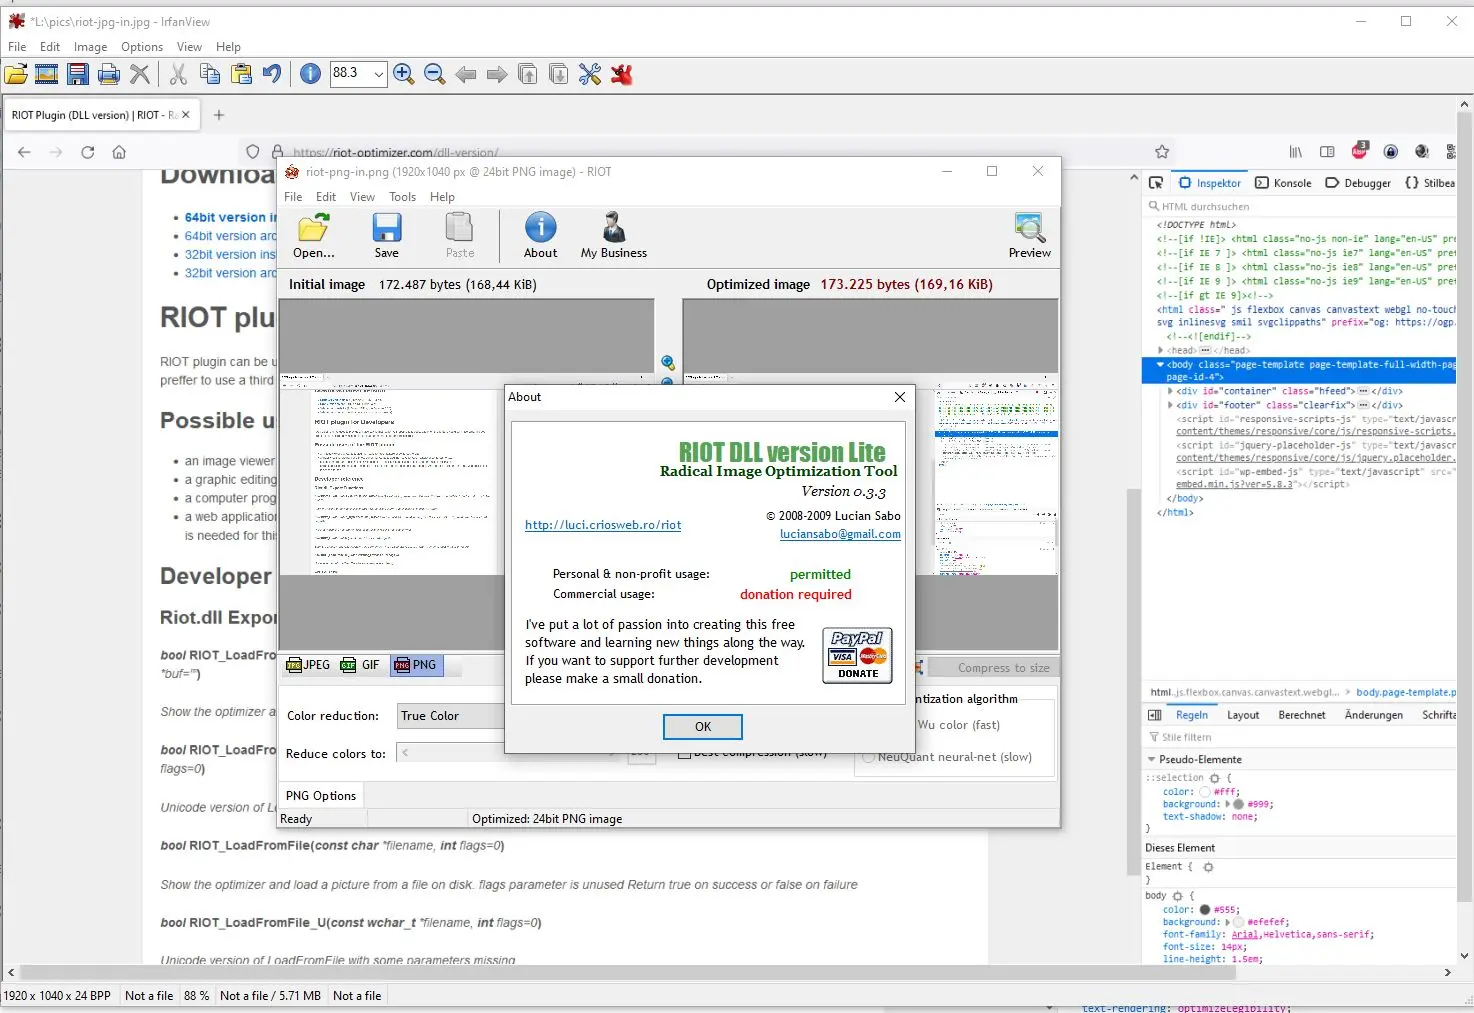Close the About dialog with X
Screen dimensions: 1474x1013
click(900, 397)
